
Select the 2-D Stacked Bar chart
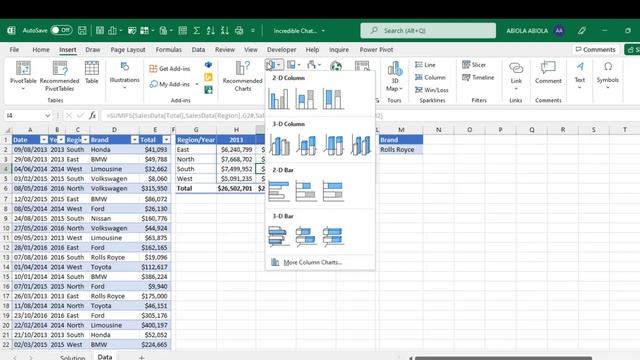[x=306, y=191]
